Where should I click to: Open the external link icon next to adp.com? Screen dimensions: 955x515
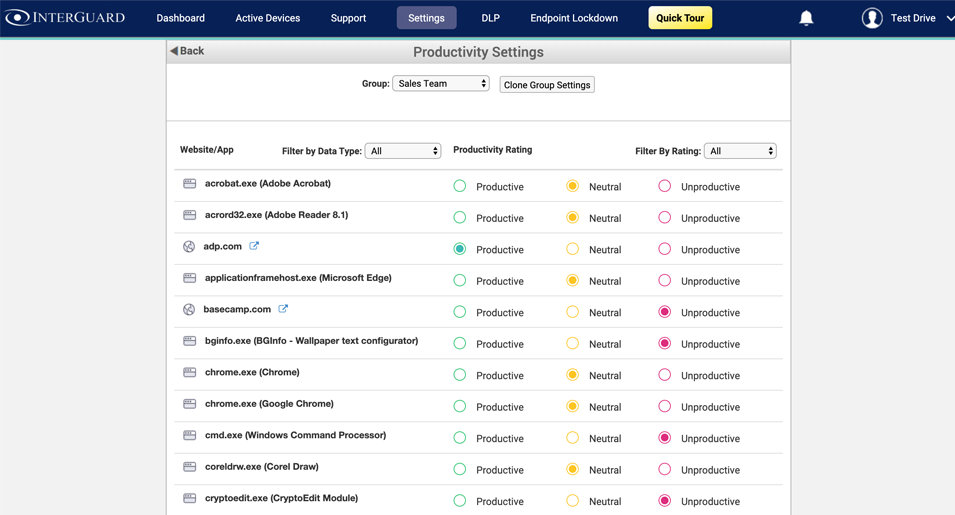(254, 246)
